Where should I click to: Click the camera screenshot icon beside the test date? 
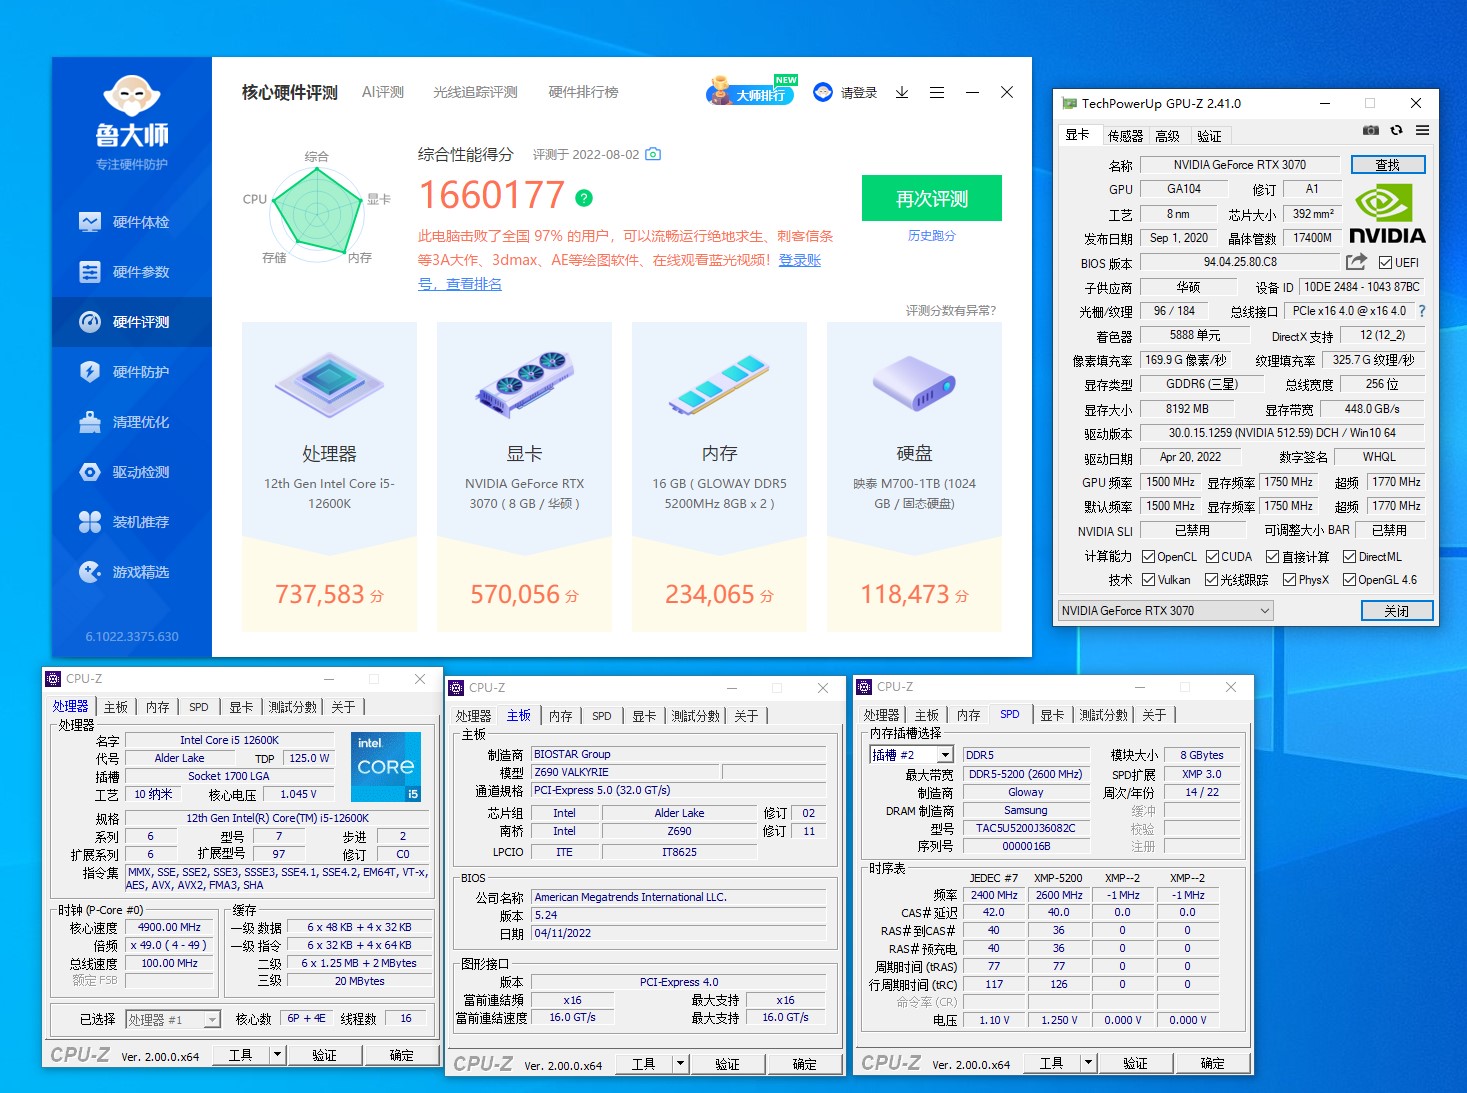pyautogui.click(x=653, y=154)
